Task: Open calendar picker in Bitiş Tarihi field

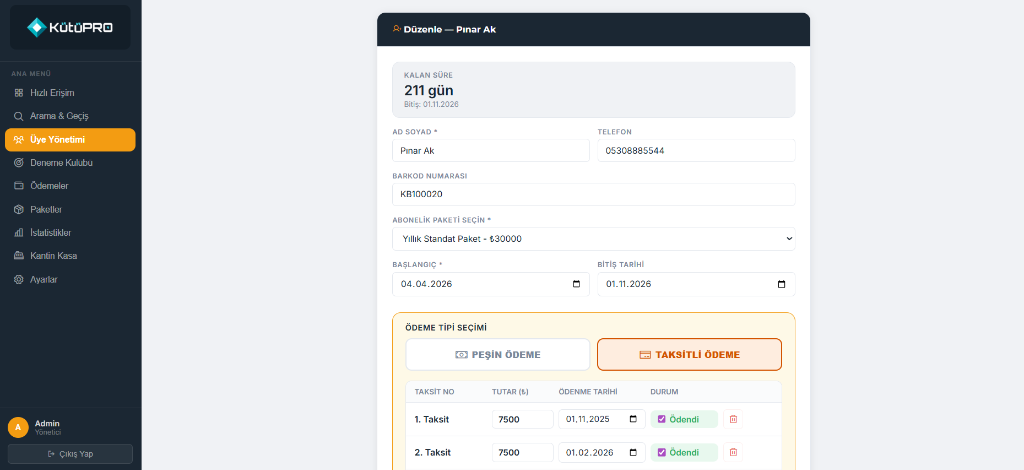Action: [781, 285]
